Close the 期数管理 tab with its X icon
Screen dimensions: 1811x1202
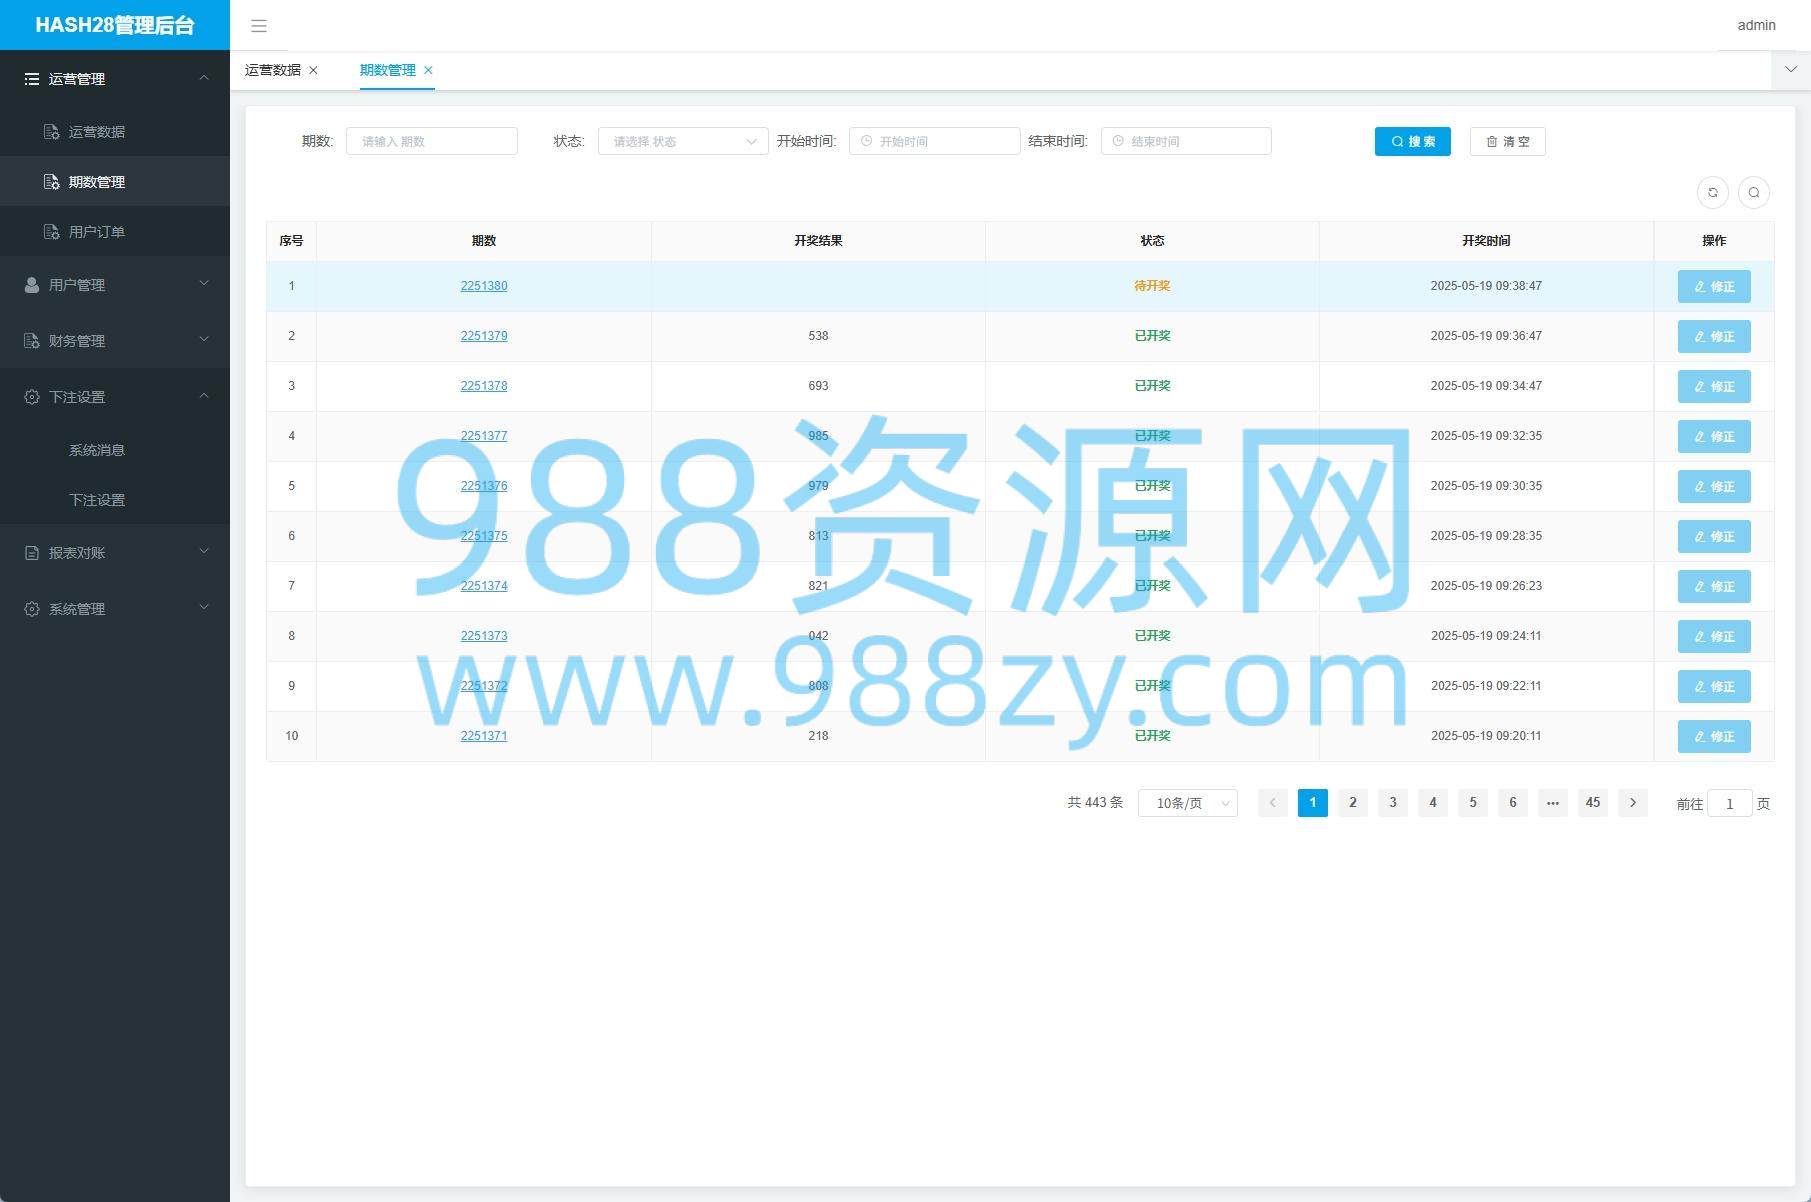[429, 70]
